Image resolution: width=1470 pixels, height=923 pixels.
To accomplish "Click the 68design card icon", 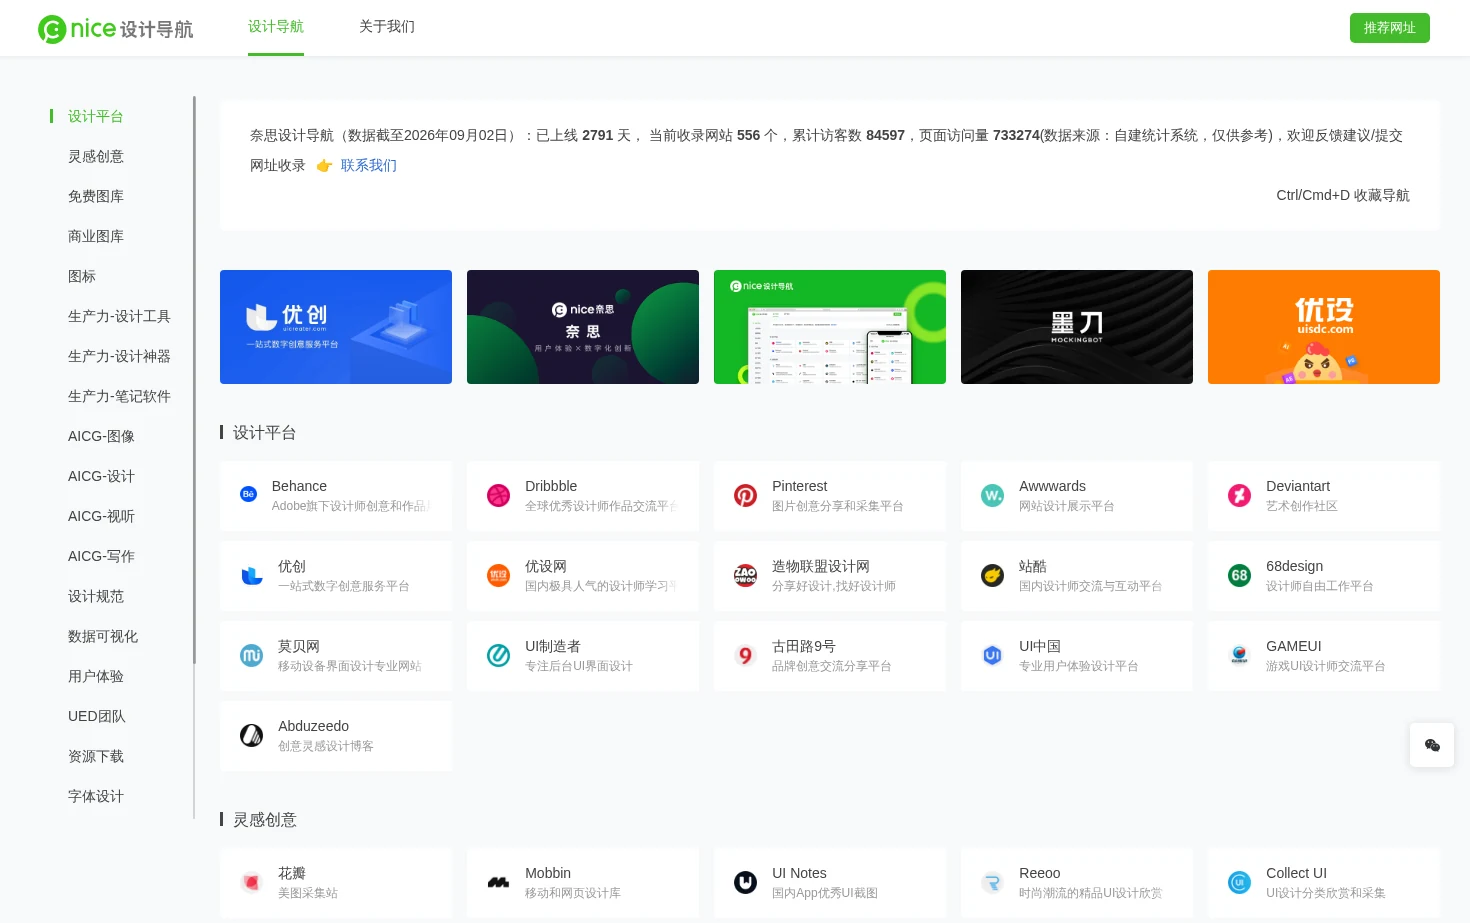I will [1239, 575].
